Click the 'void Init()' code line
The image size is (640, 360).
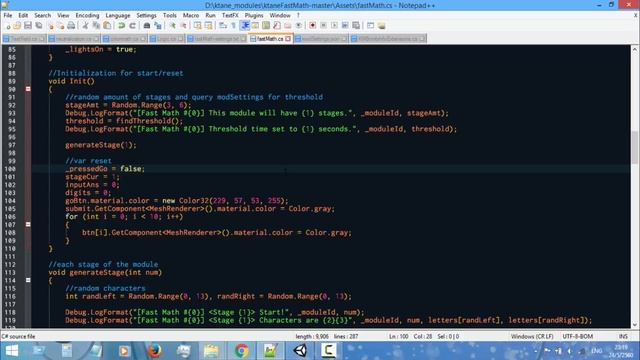(x=71, y=81)
